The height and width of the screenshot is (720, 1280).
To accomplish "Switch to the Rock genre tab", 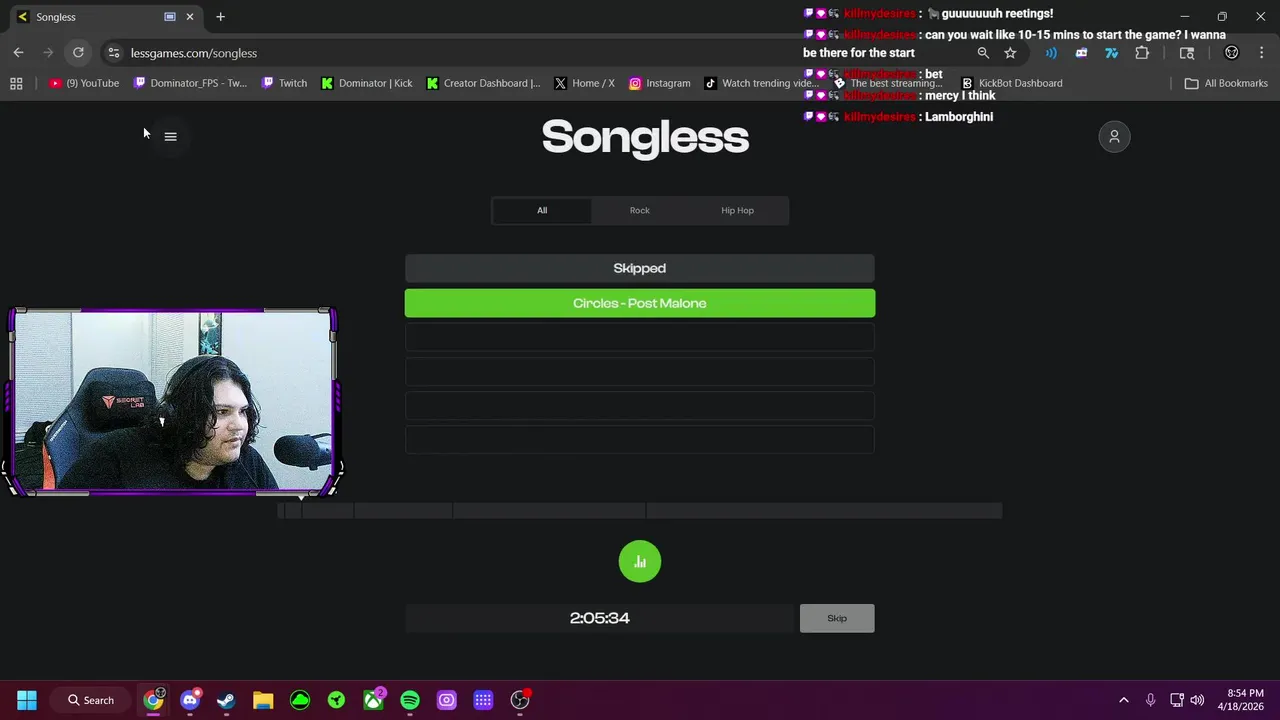I will [x=640, y=210].
